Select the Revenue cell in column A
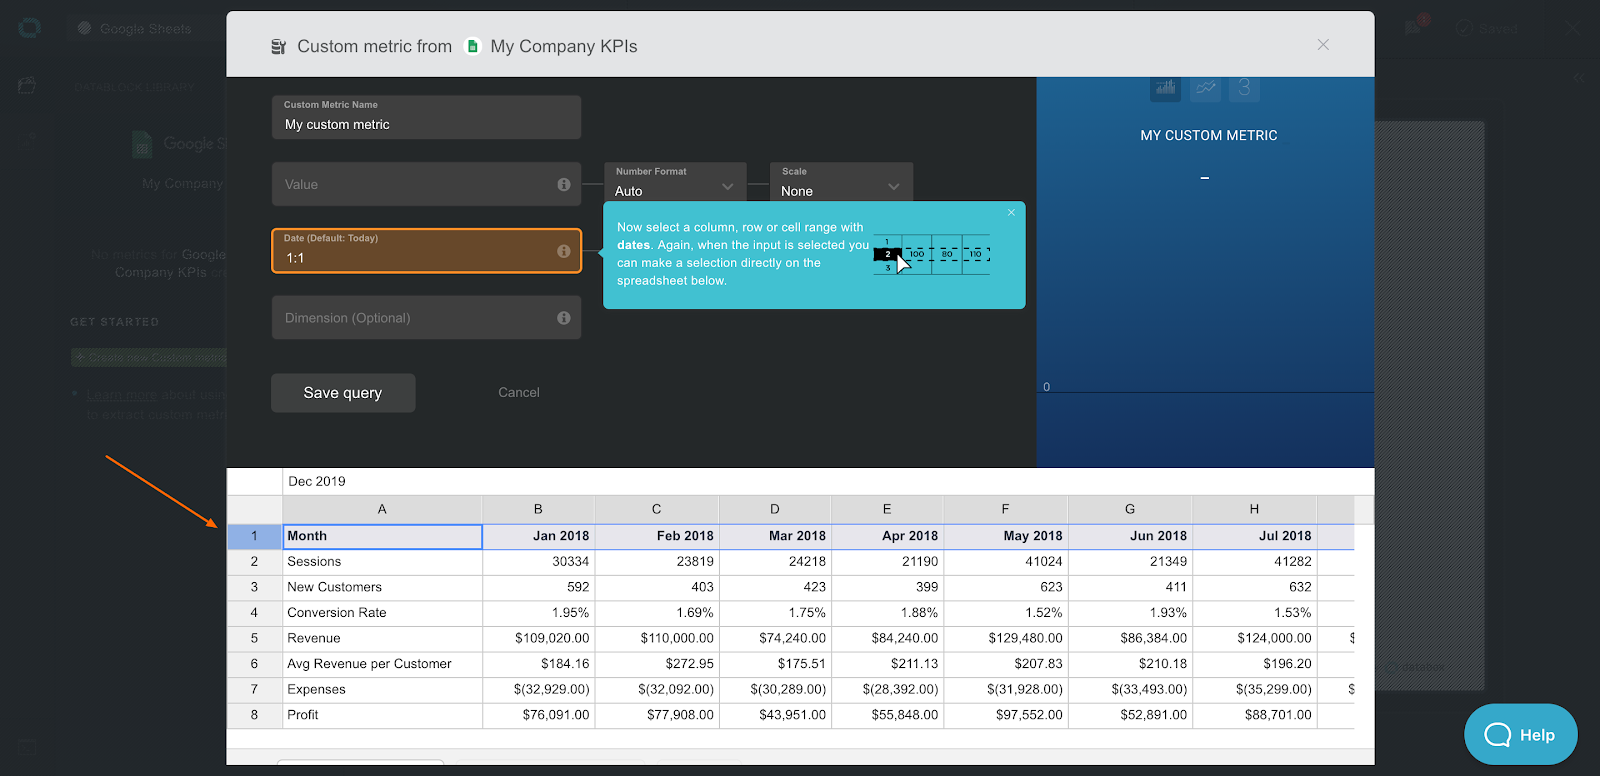This screenshot has width=1600, height=776. pos(381,638)
